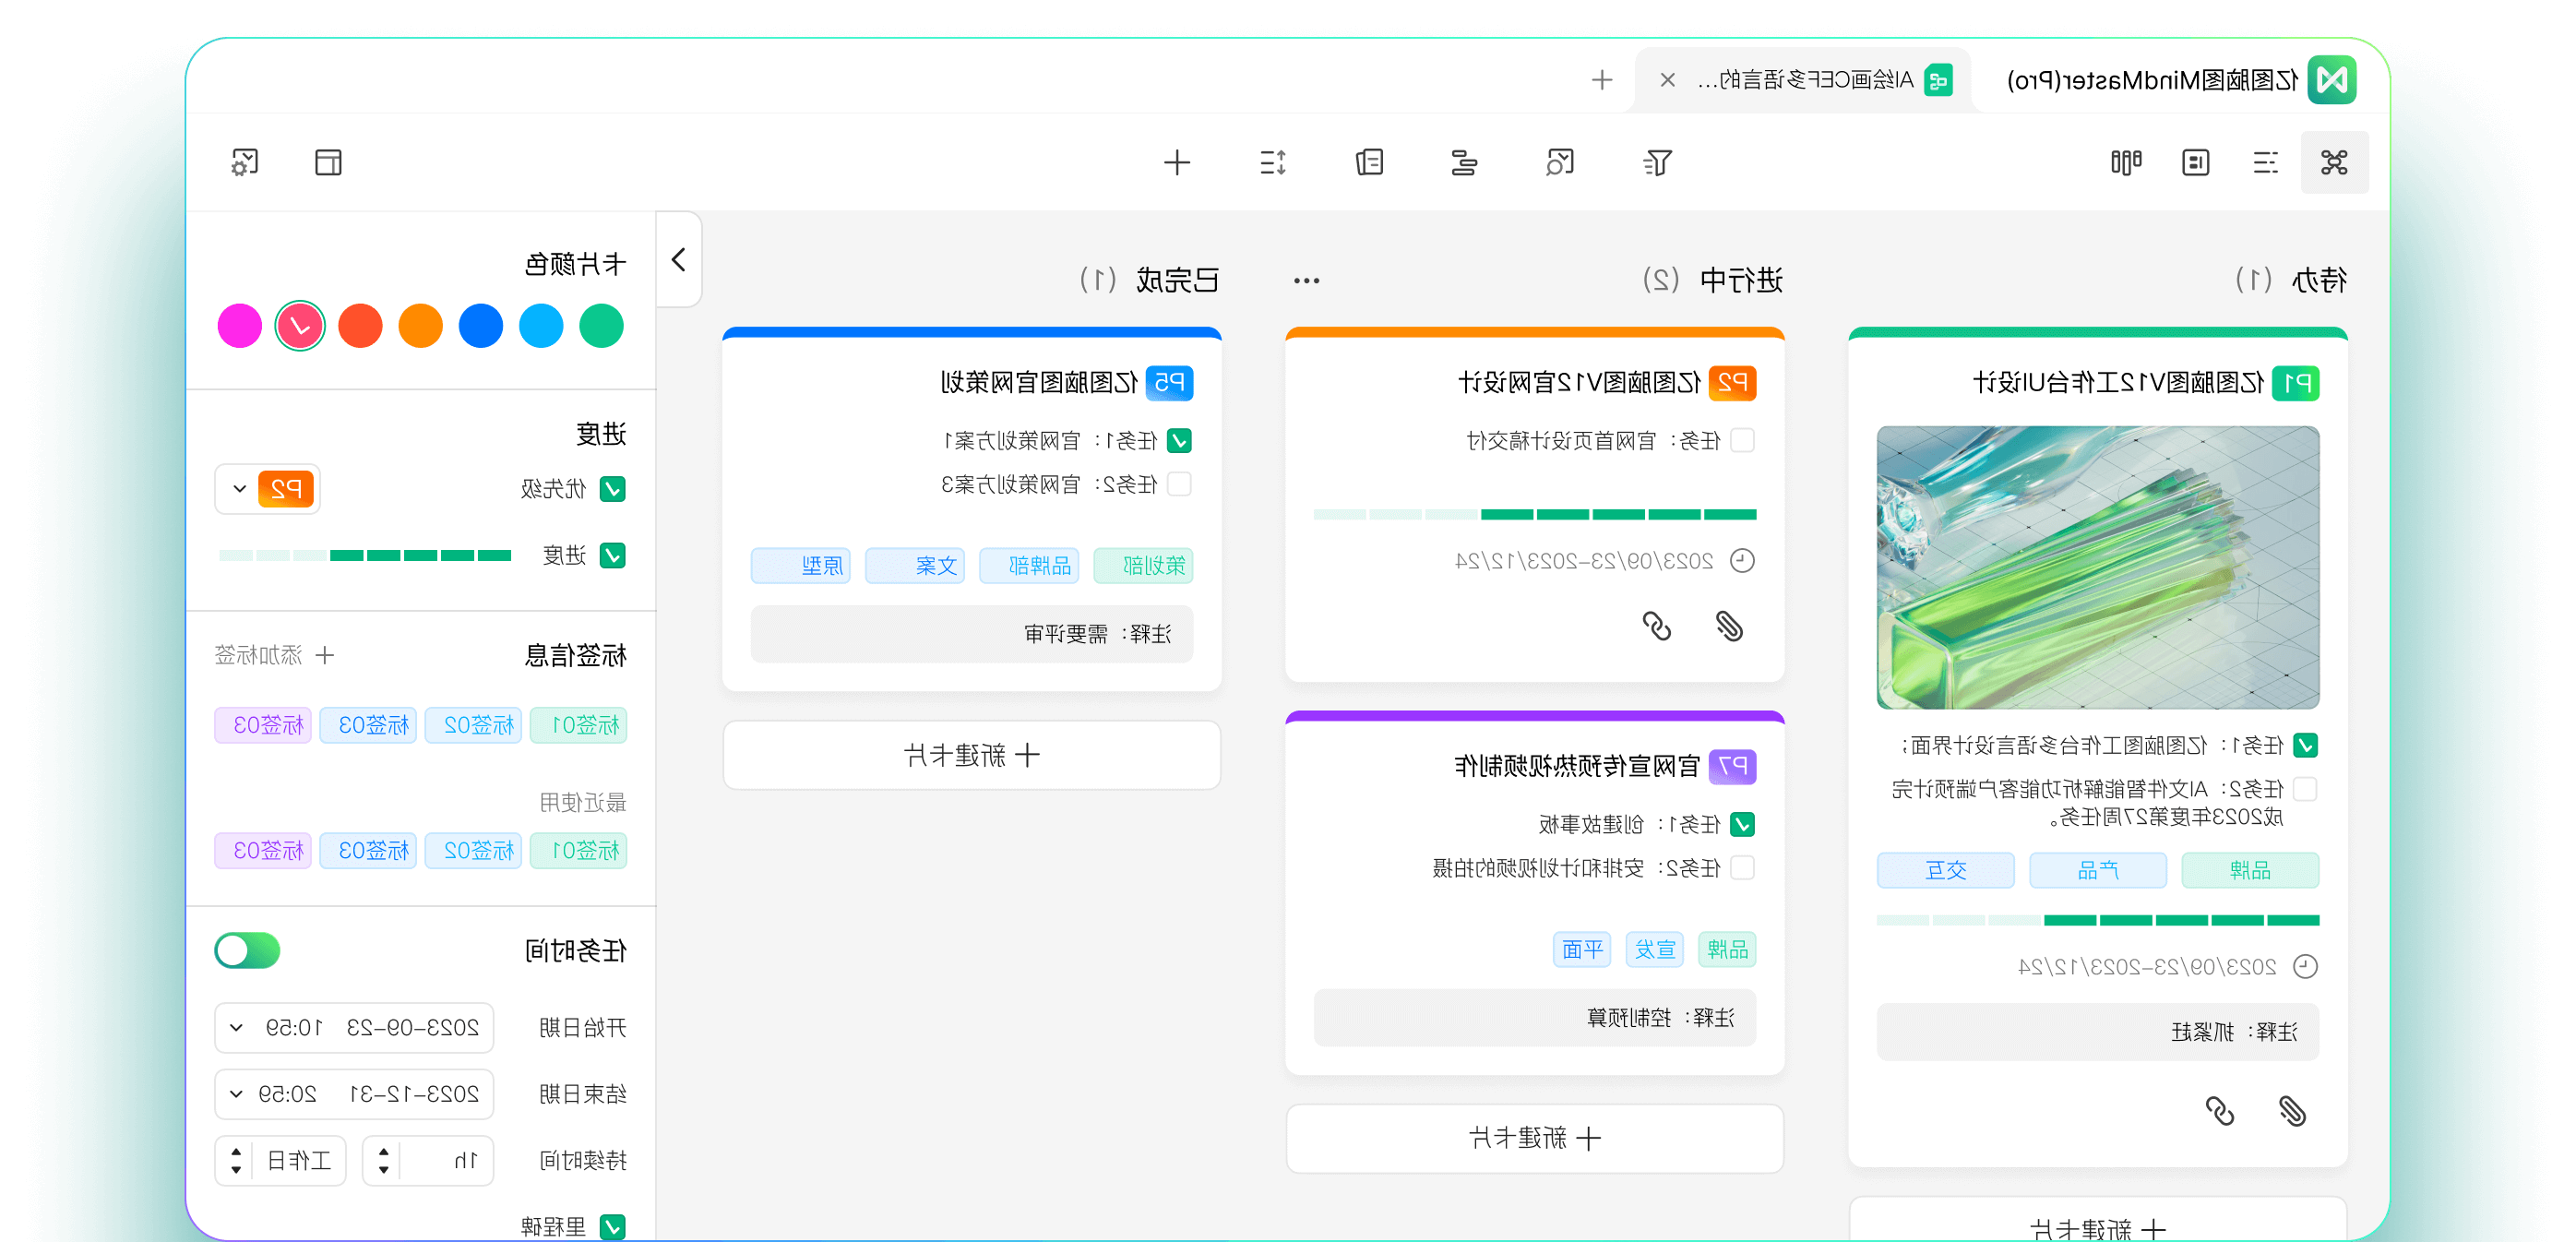The height and width of the screenshot is (1242, 2576).
Task: Click 标签02 under 最近使用
Action: click(474, 850)
